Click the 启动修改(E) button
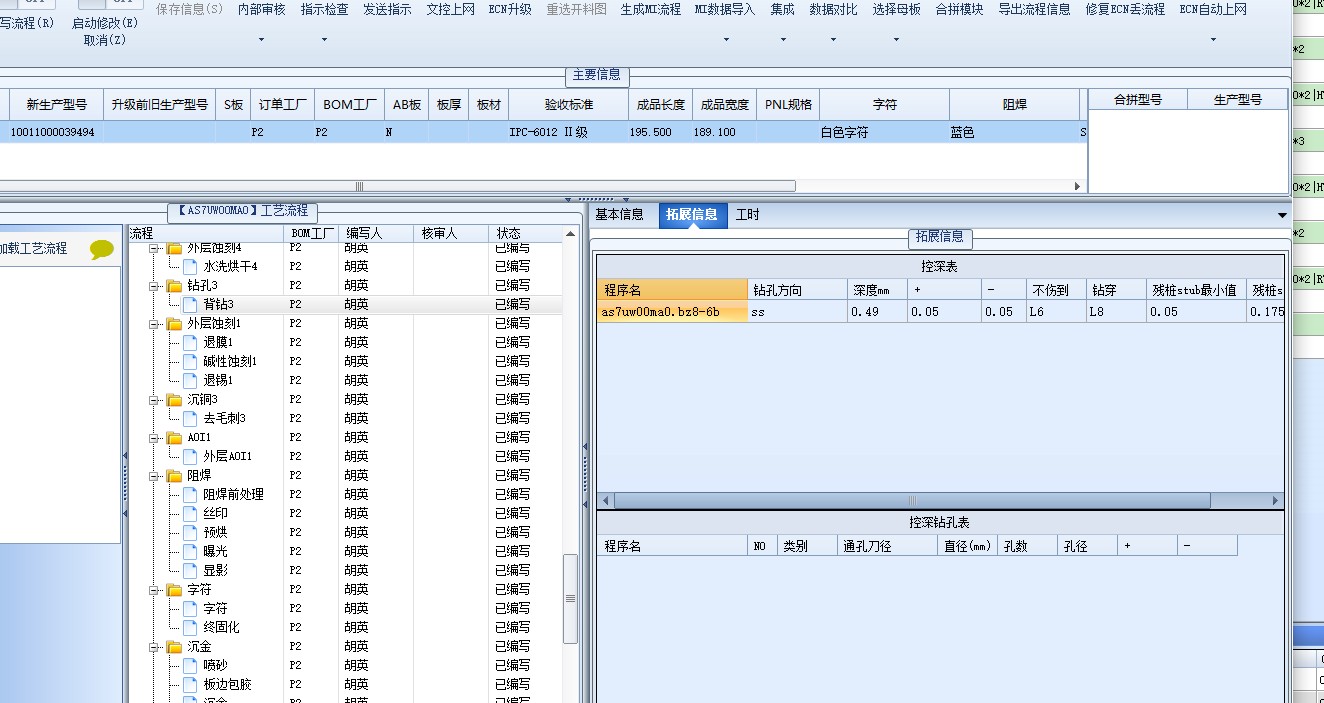This screenshot has width=1324, height=703. coord(105,23)
